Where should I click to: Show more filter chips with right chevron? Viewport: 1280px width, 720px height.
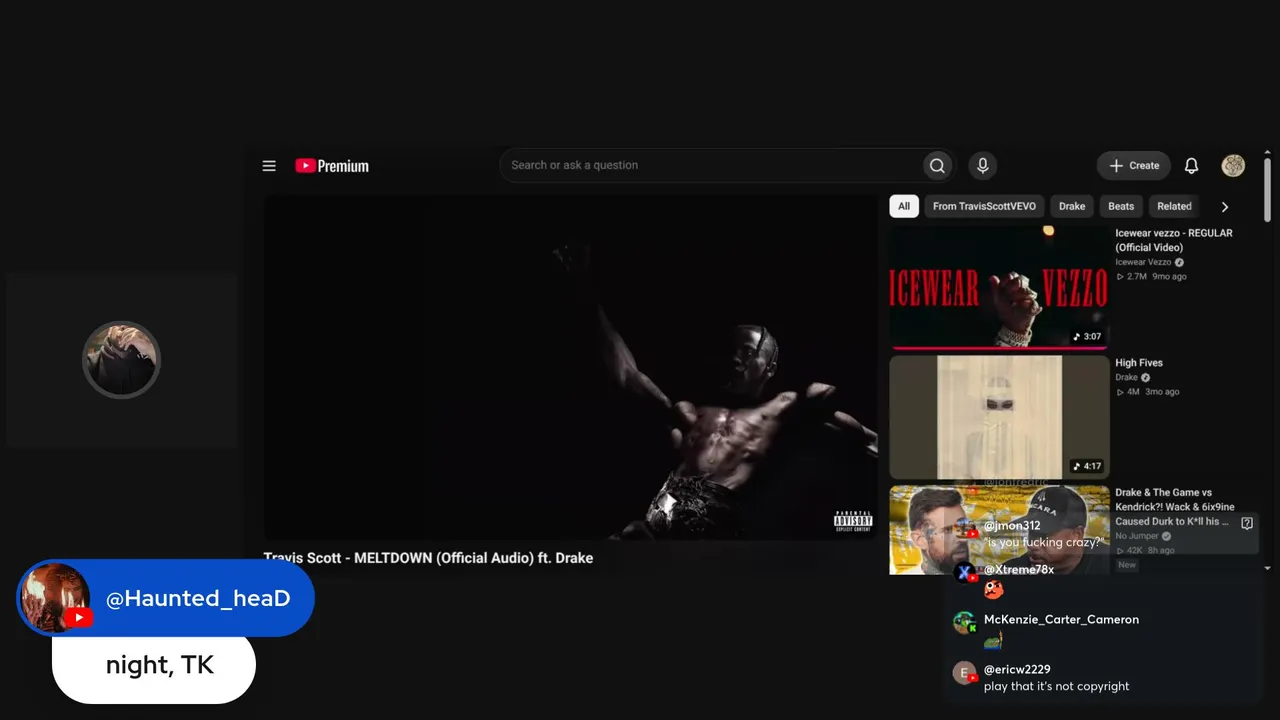point(1225,207)
